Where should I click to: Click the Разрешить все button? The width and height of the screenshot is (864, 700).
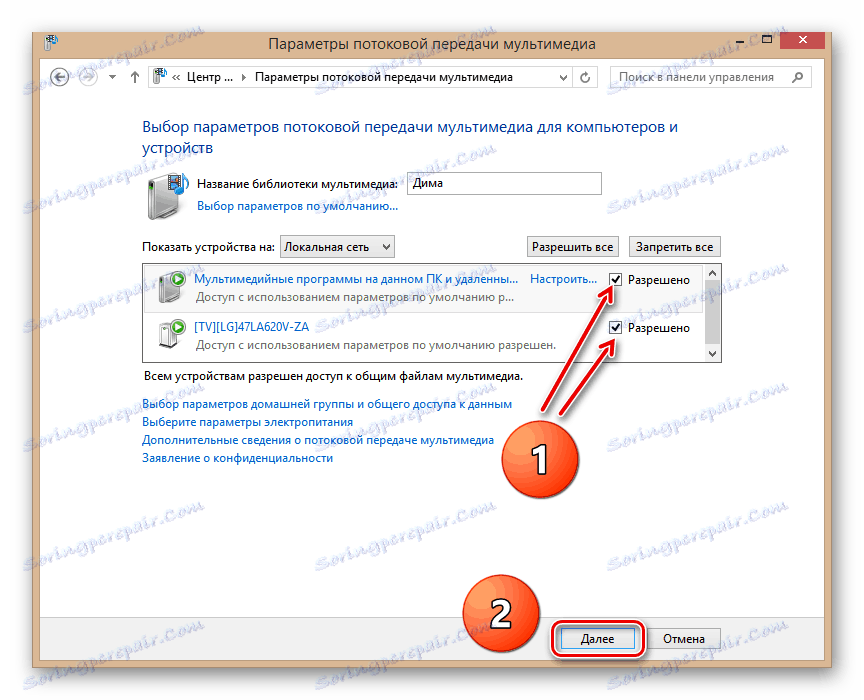[573, 246]
